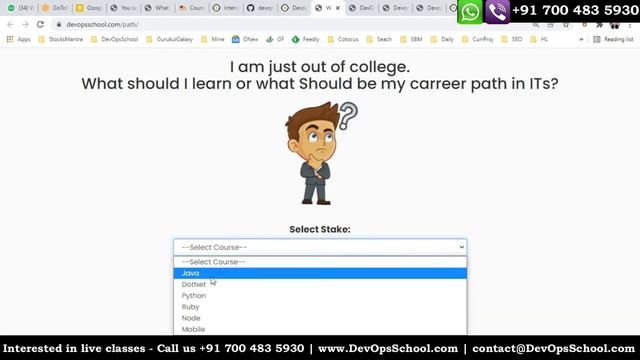Image resolution: width=640 pixels, height=360 pixels.
Task: Click the Select Stake course dropdown box
Action: (x=320, y=247)
